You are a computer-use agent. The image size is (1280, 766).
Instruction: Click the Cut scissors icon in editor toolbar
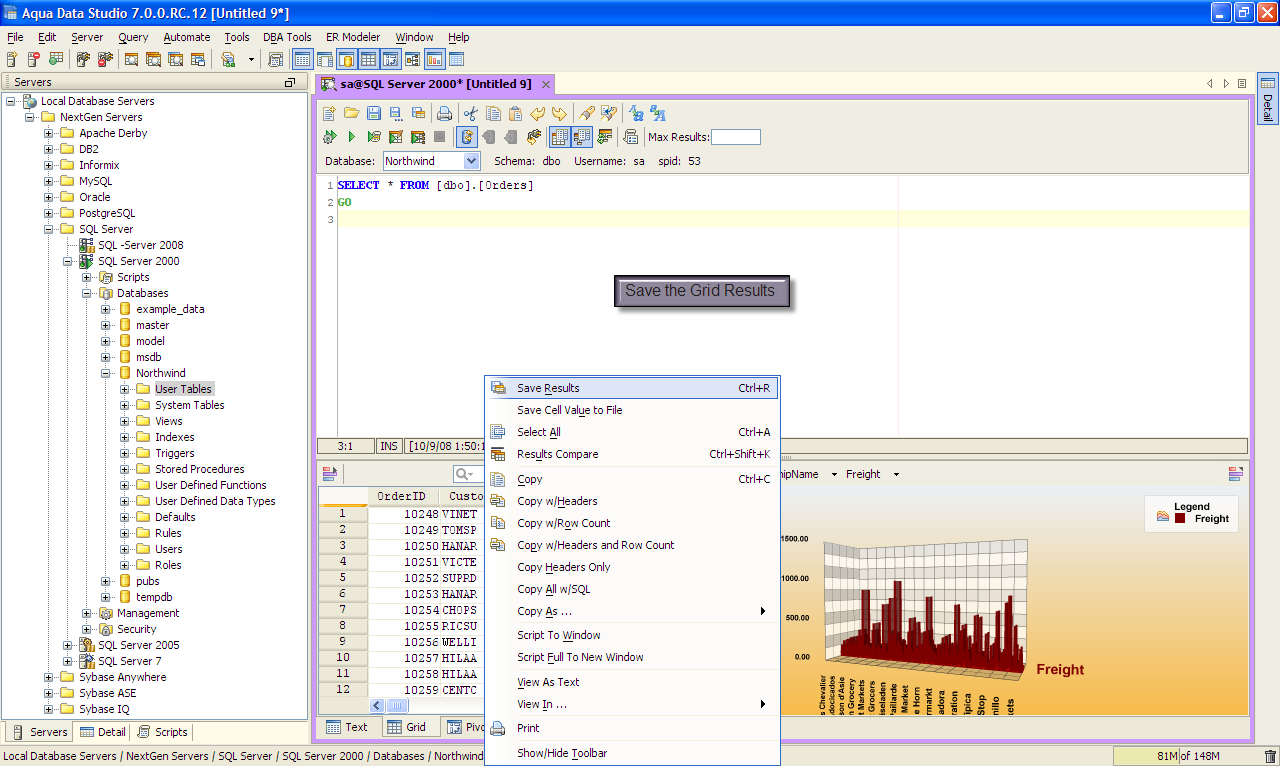point(470,113)
